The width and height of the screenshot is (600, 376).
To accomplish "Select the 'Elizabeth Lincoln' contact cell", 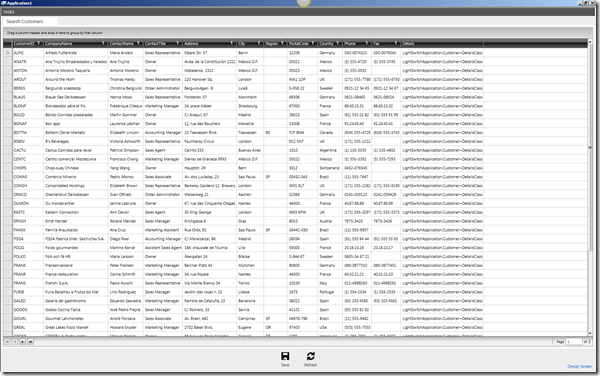I will coord(126,132).
